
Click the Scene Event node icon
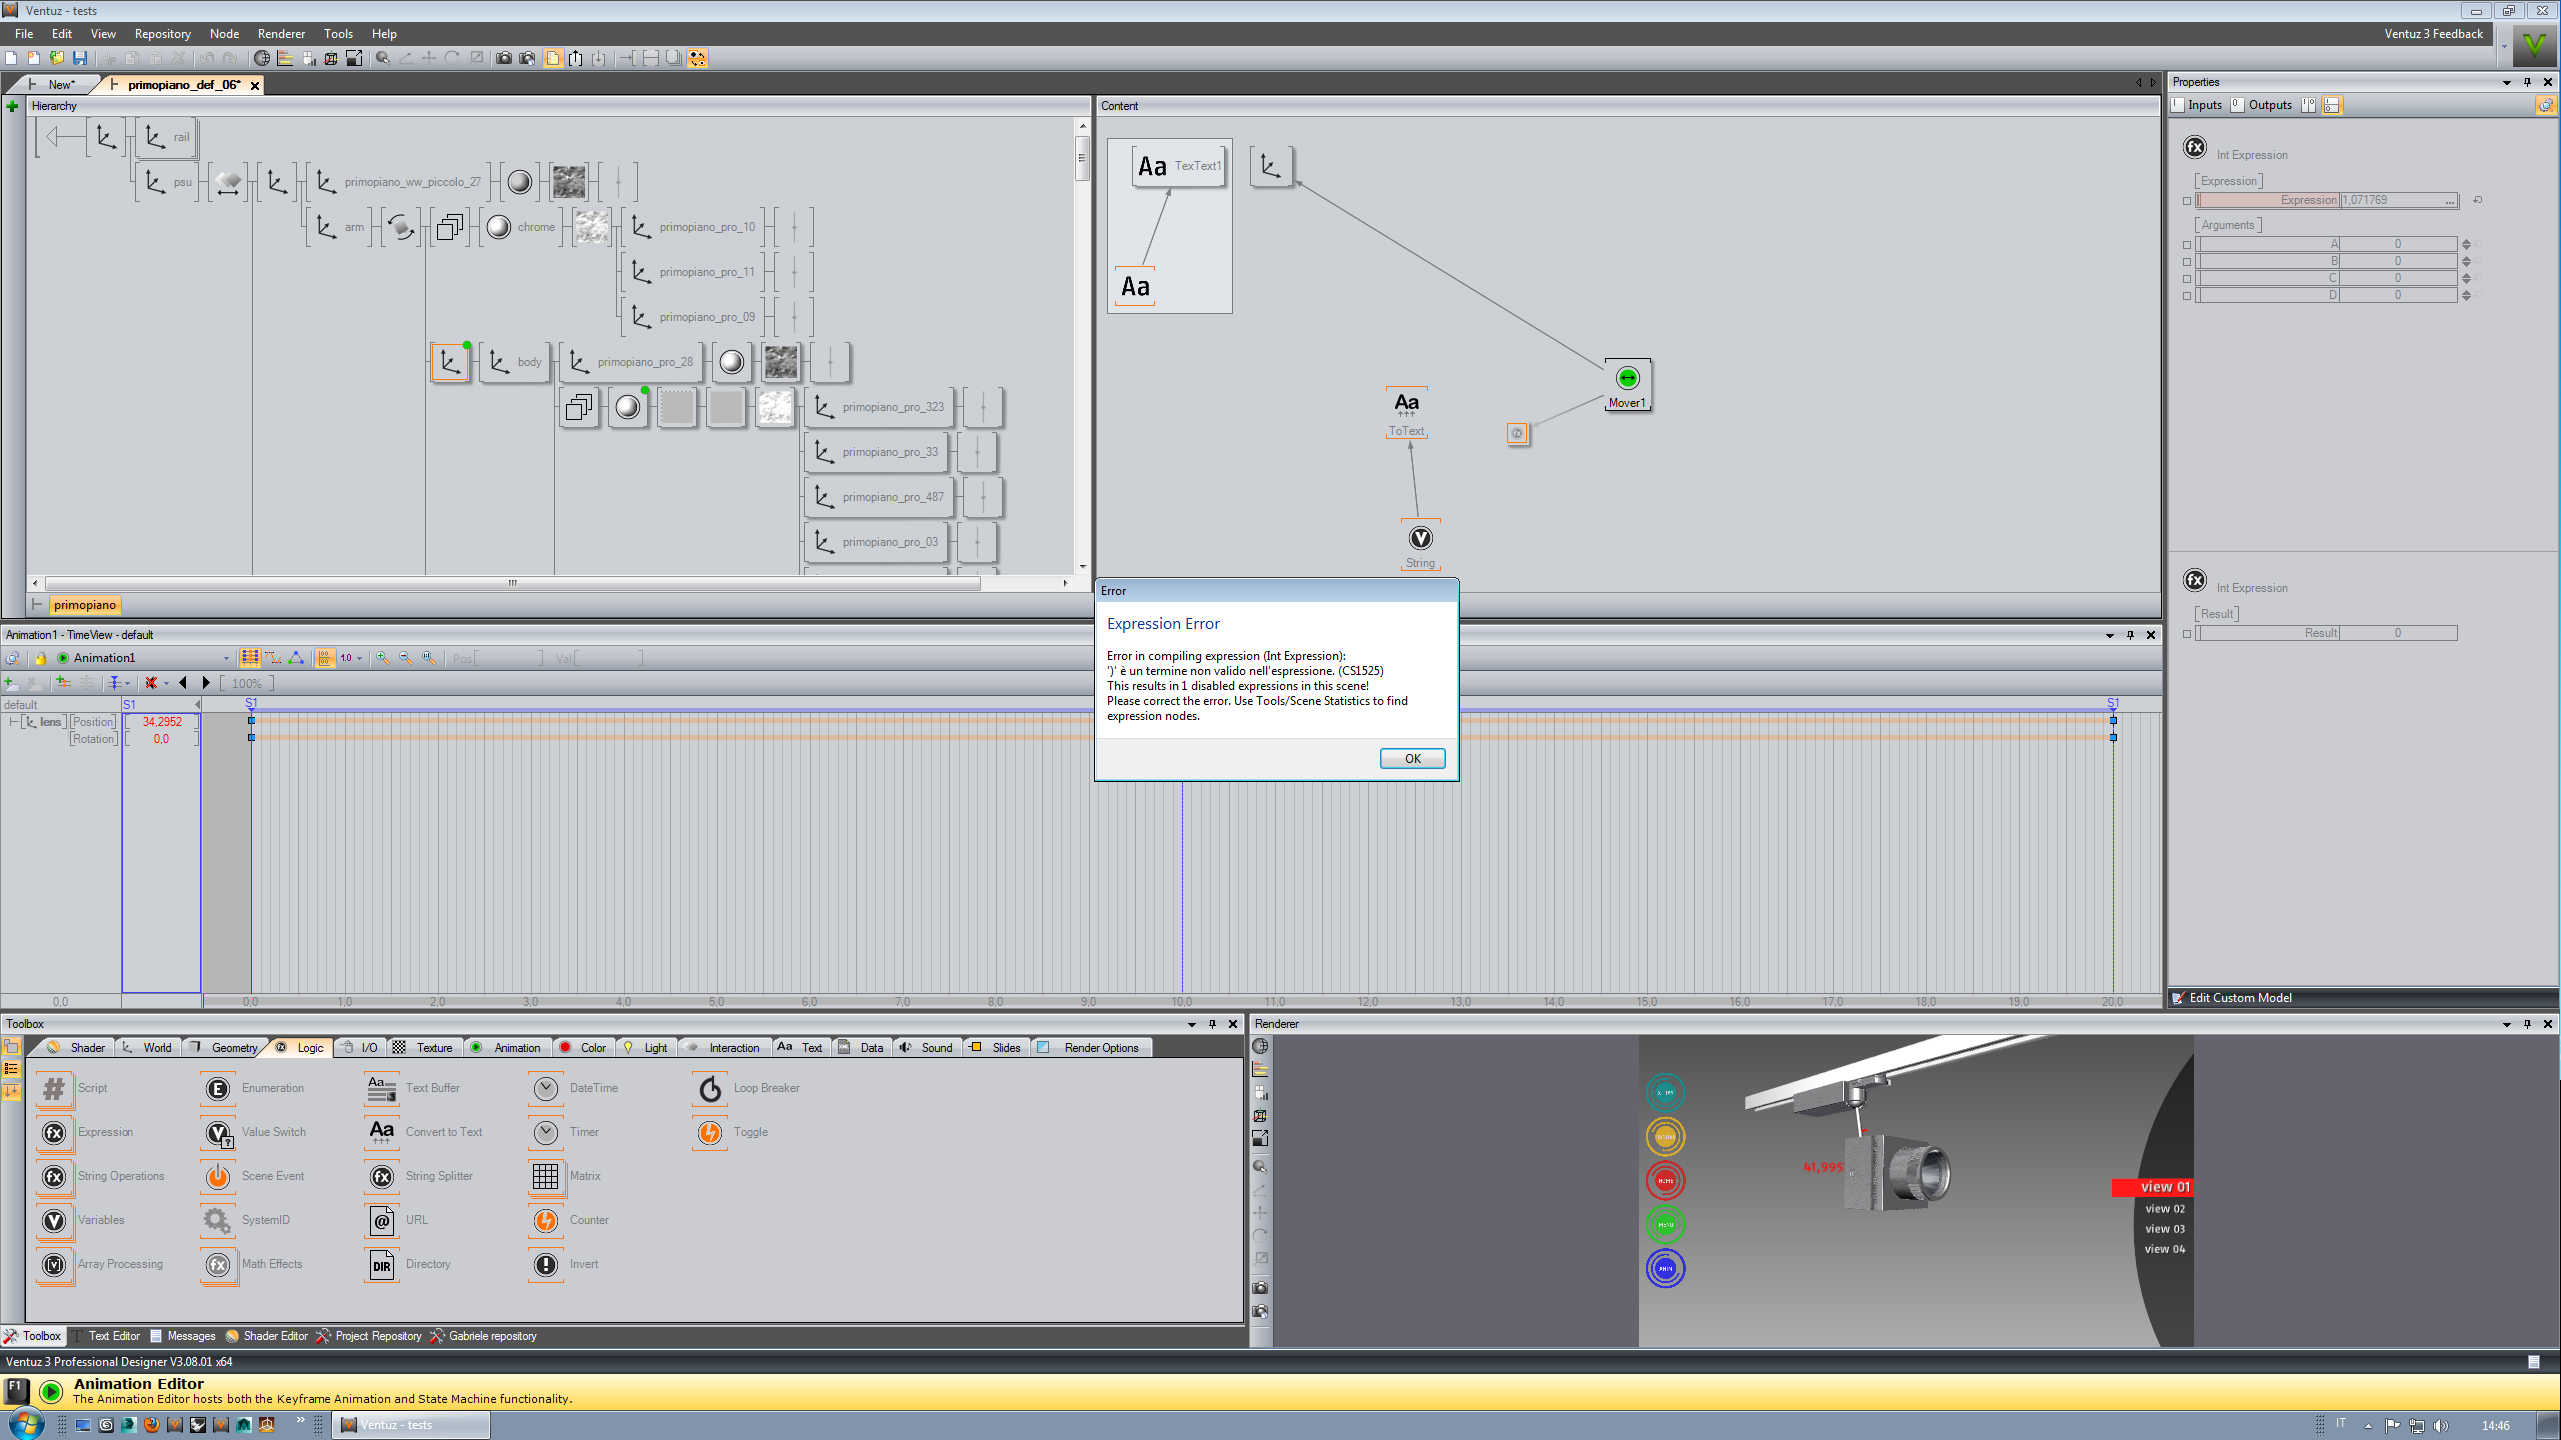[x=218, y=1176]
